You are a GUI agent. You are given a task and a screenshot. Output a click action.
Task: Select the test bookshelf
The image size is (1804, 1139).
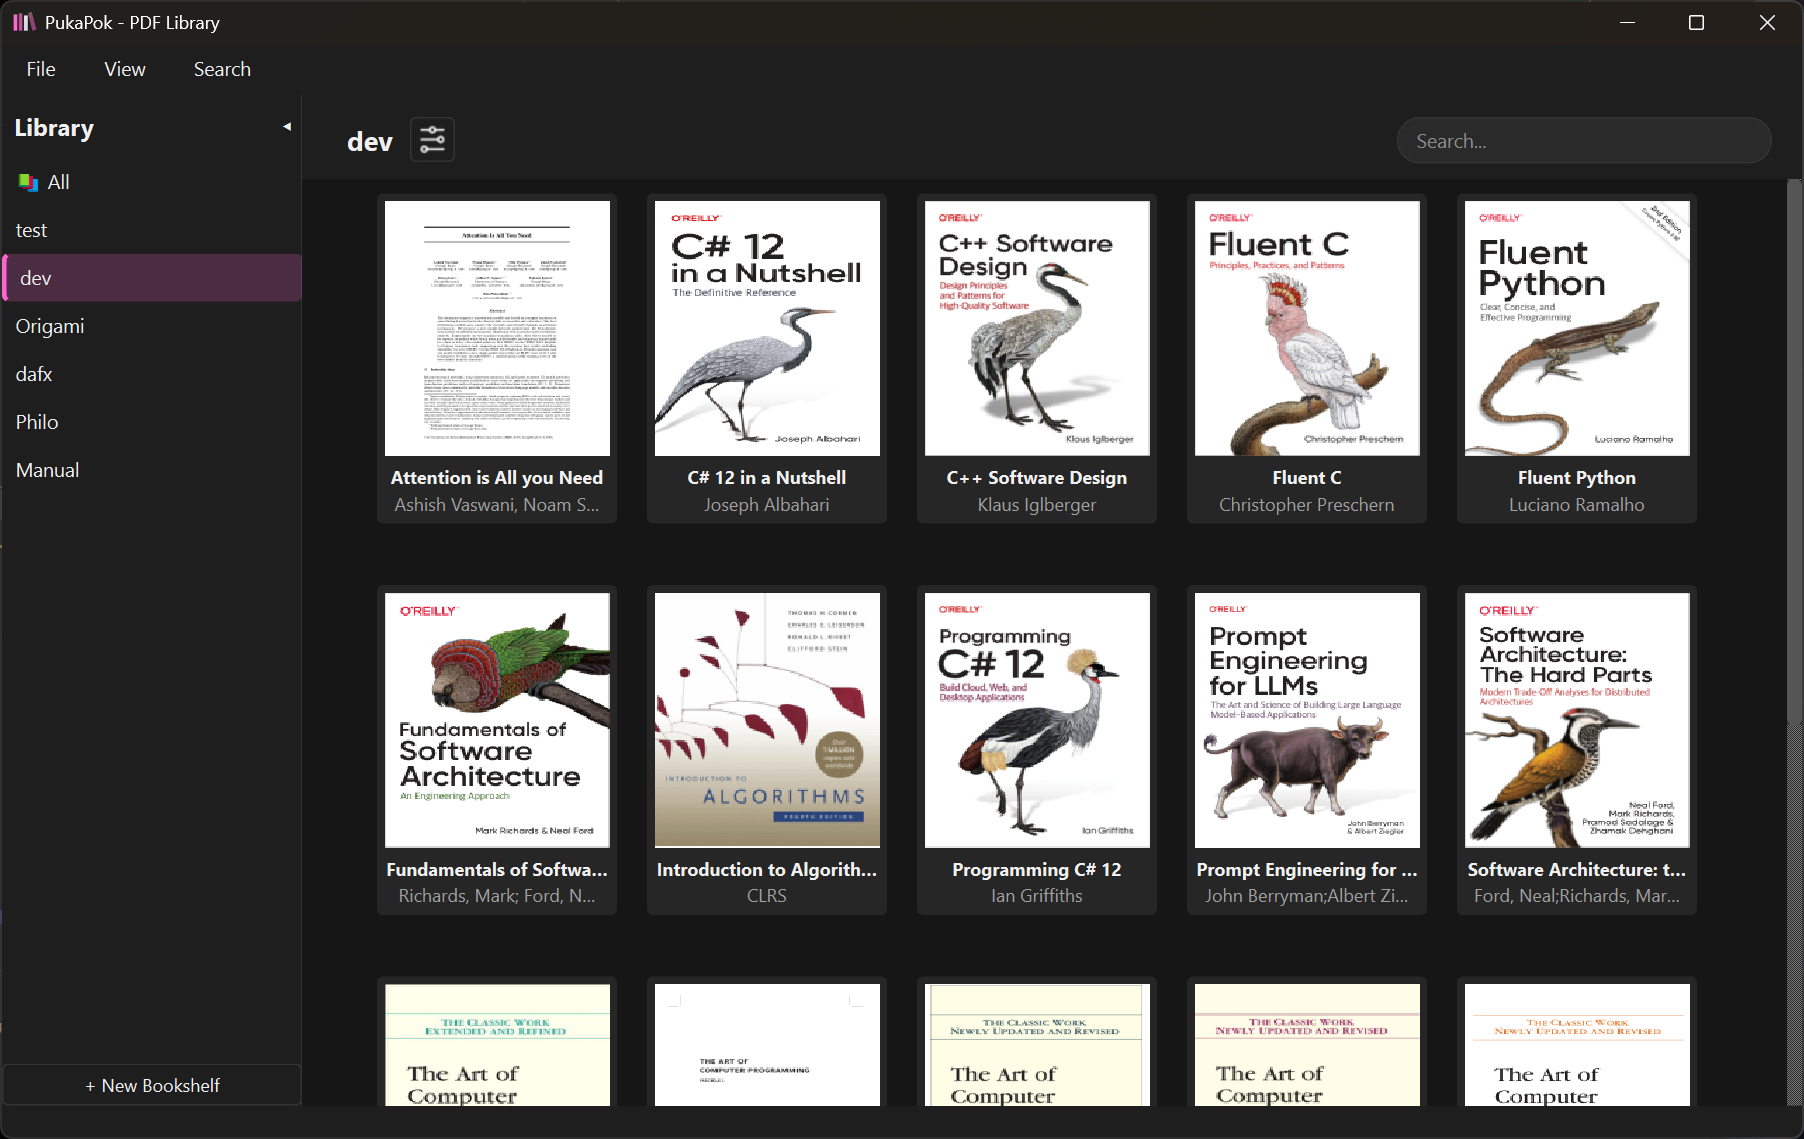[31, 230]
